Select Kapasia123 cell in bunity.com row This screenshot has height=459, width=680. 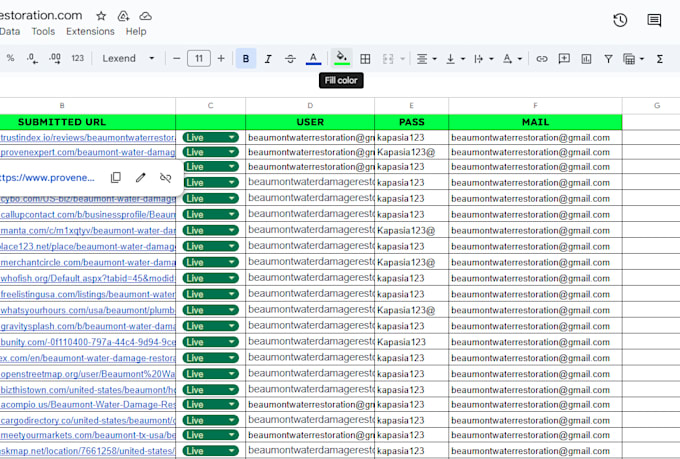coord(412,342)
